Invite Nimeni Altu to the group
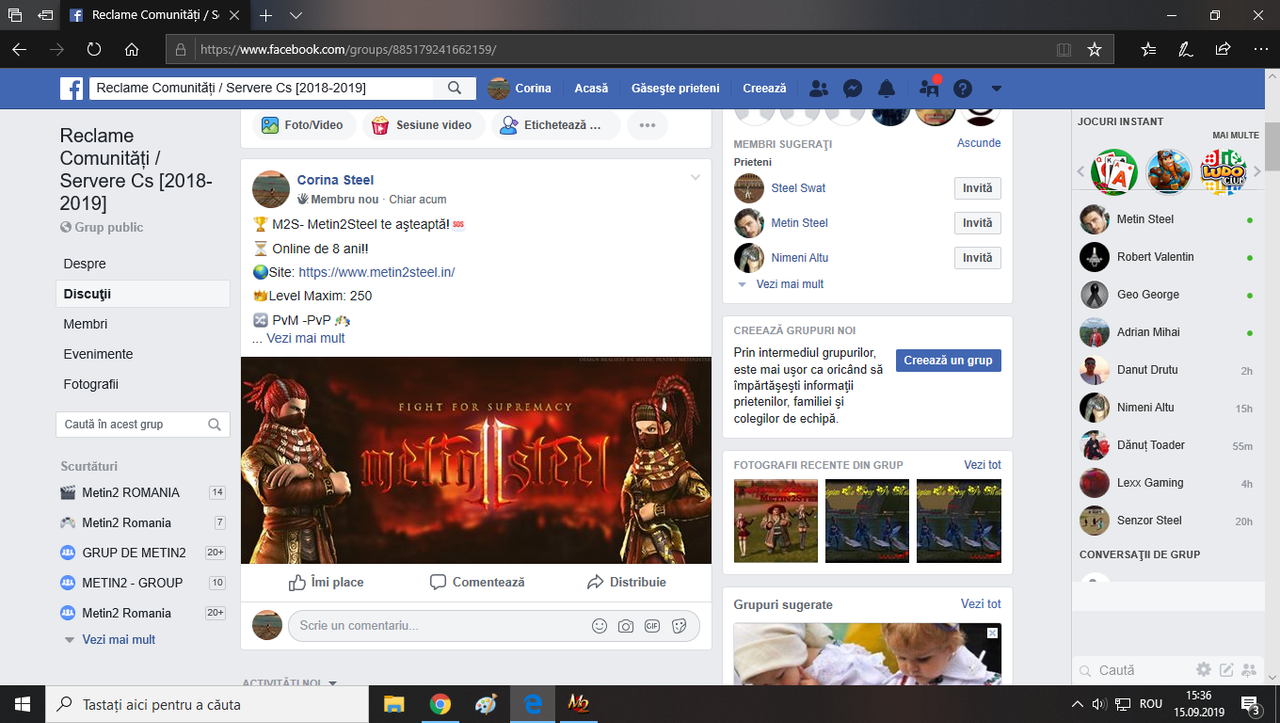The height and width of the screenshot is (723, 1280). point(978,258)
